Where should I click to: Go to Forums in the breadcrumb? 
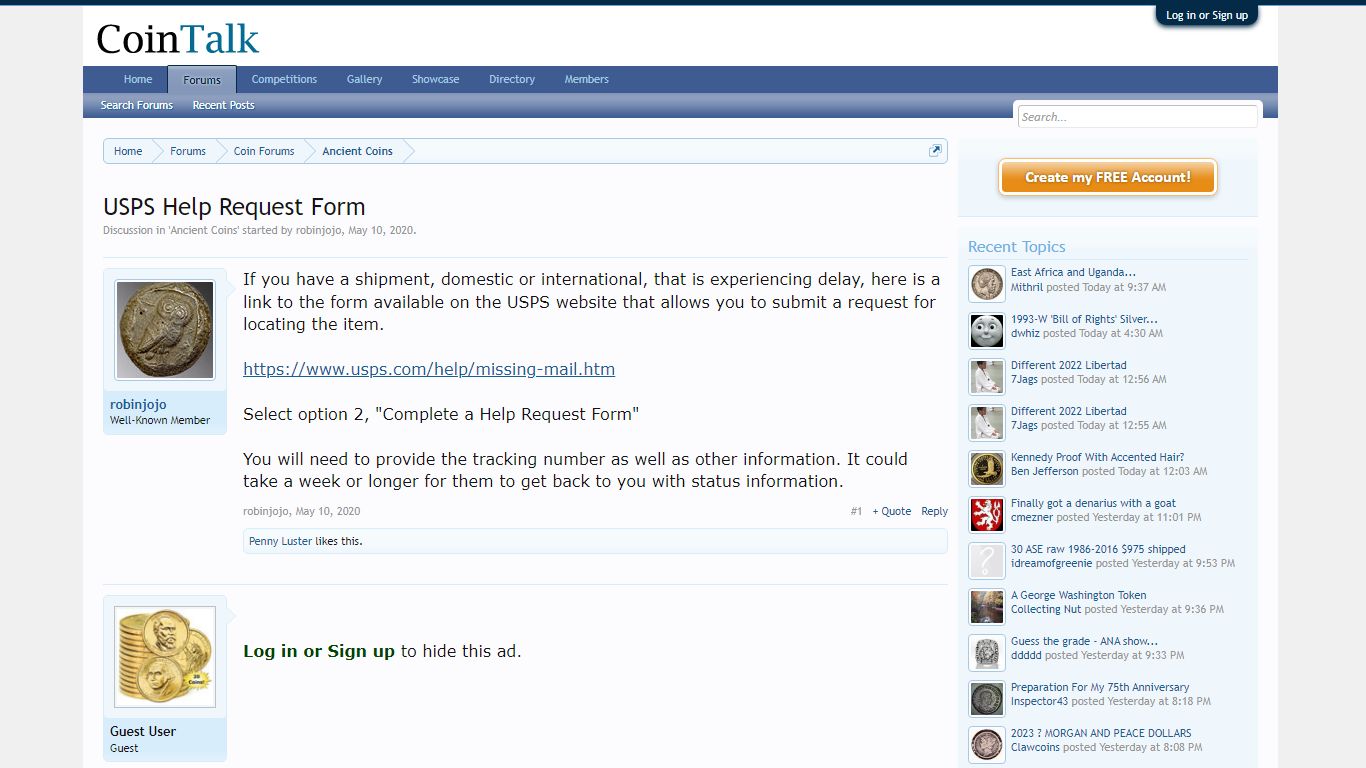(x=188, y=151)
